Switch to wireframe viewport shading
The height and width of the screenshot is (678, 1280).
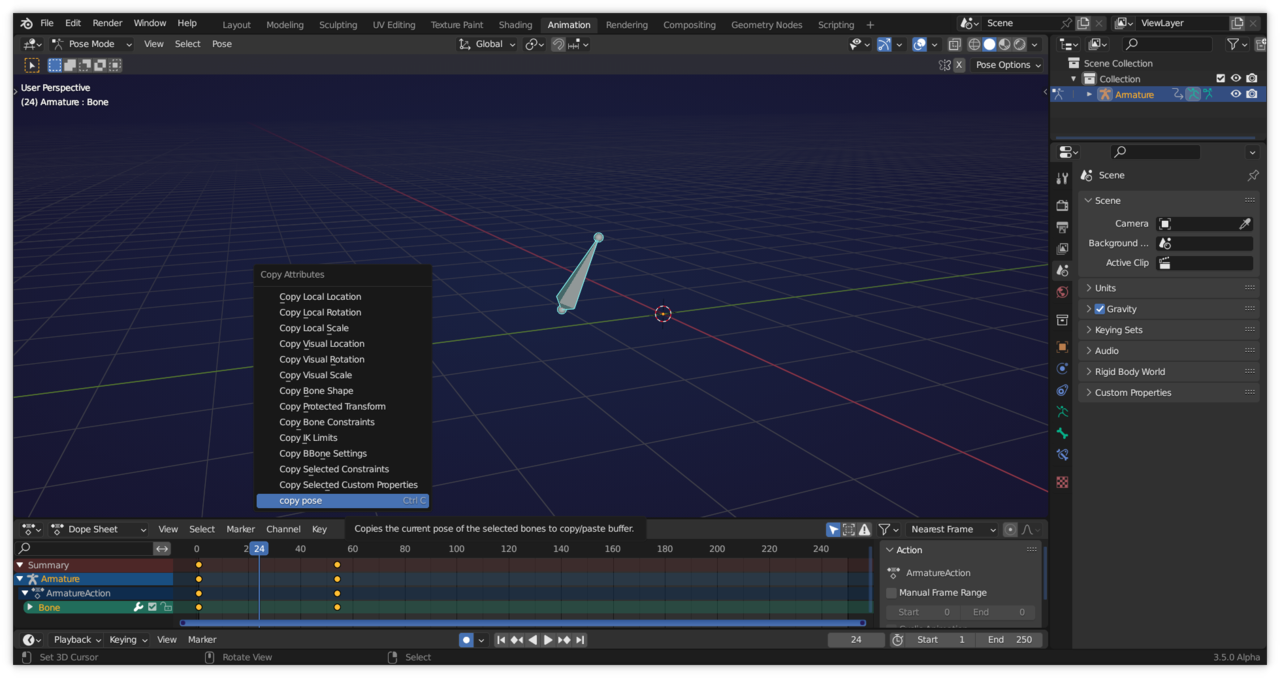(974, 44)
